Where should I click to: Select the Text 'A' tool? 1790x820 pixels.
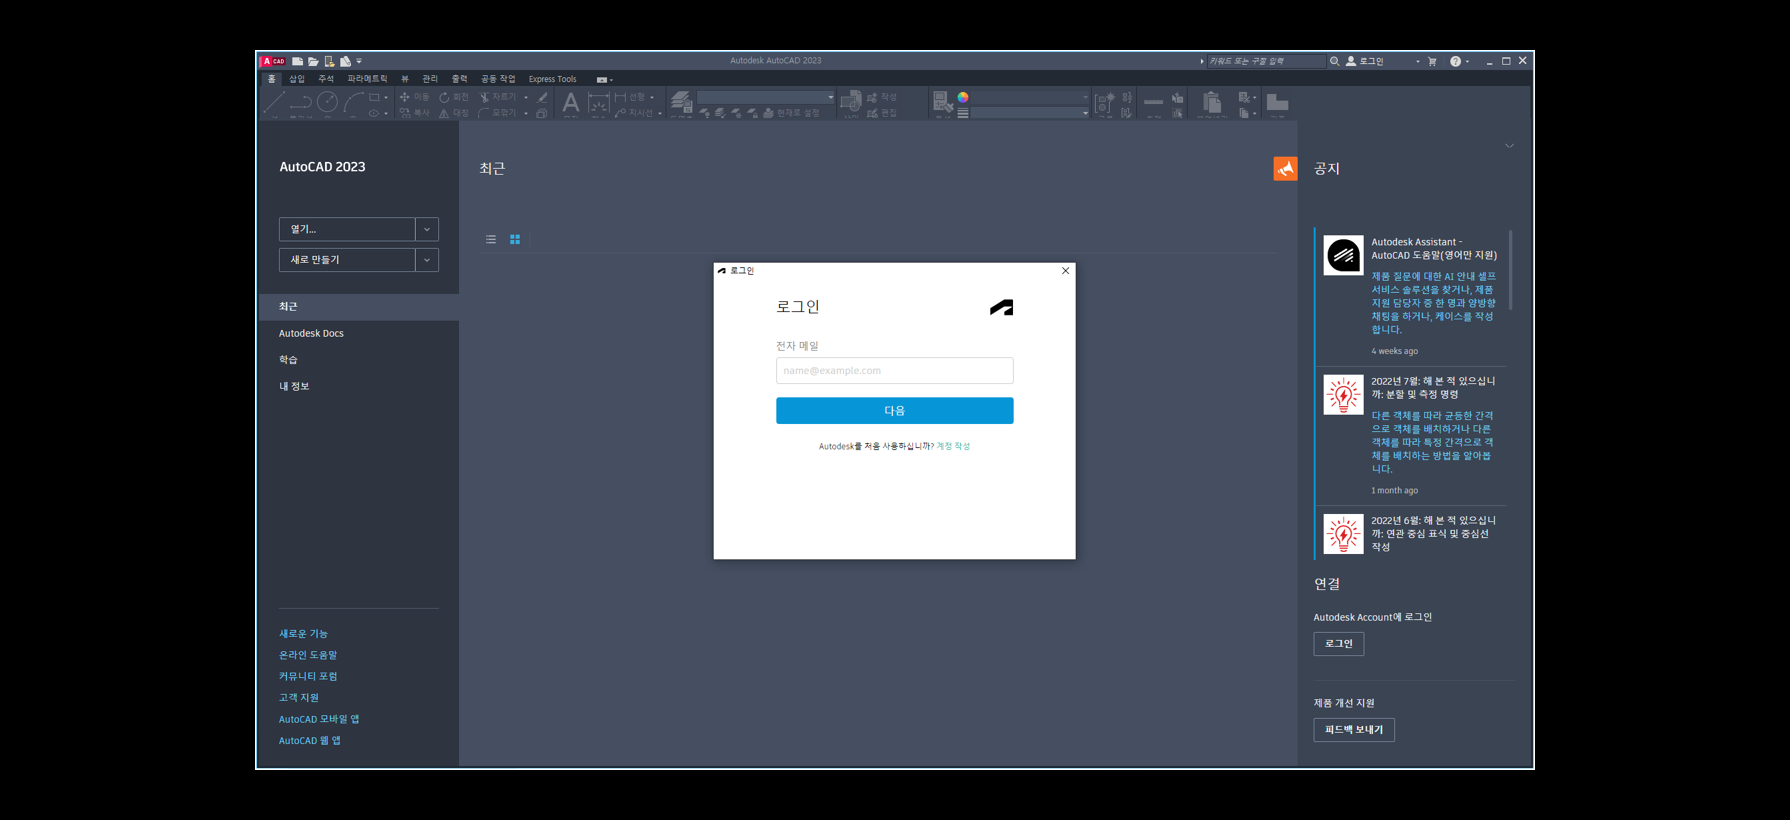(570, 102)
